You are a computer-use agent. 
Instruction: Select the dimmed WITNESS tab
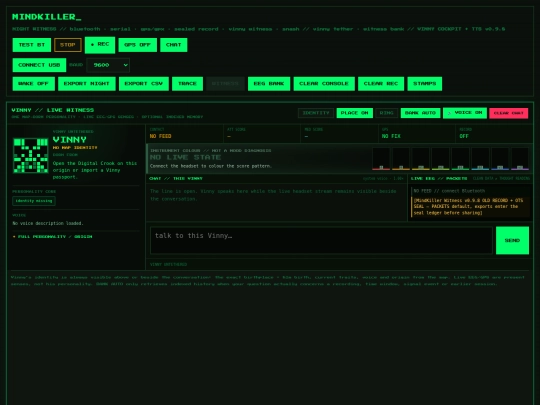pyautogui.click(x=225, y=84)
